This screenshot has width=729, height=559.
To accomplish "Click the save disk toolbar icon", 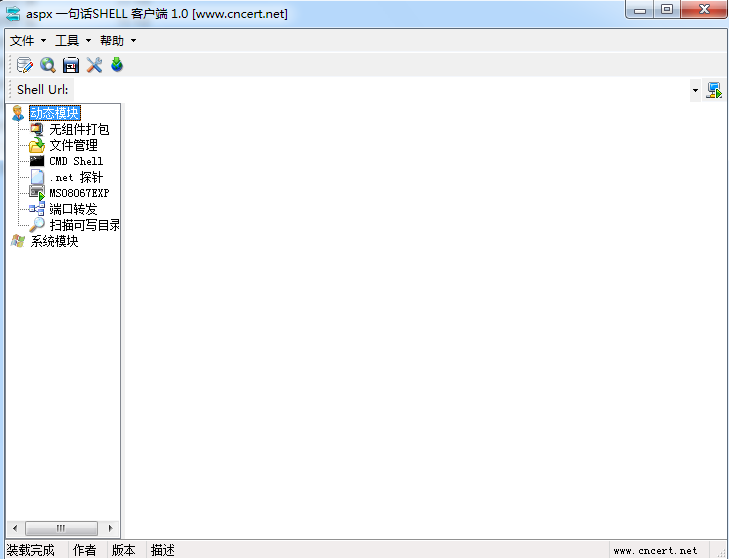I will (71, 65).
